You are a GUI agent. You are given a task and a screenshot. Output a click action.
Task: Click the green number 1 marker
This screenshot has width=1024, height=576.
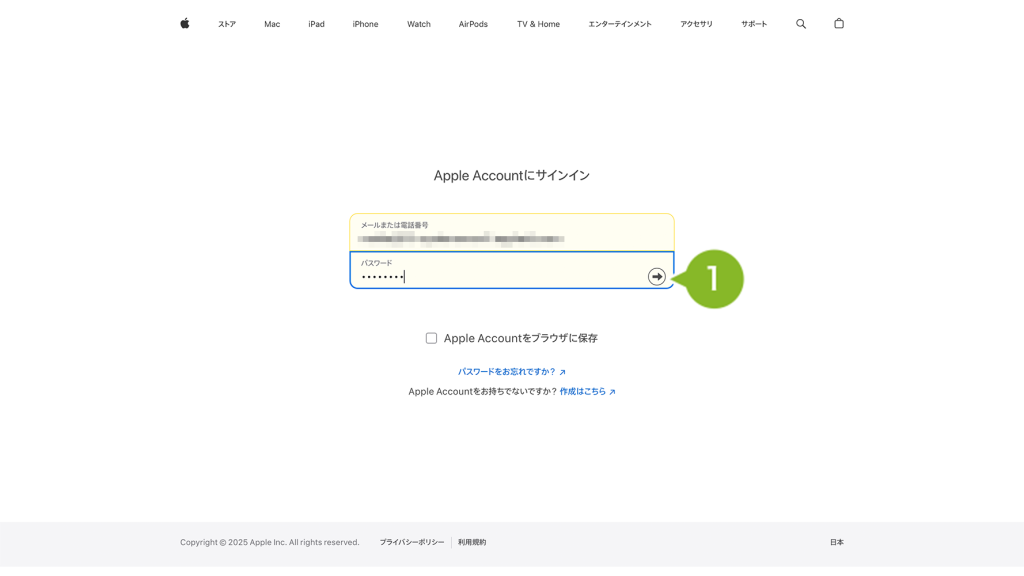click(714, 278)
